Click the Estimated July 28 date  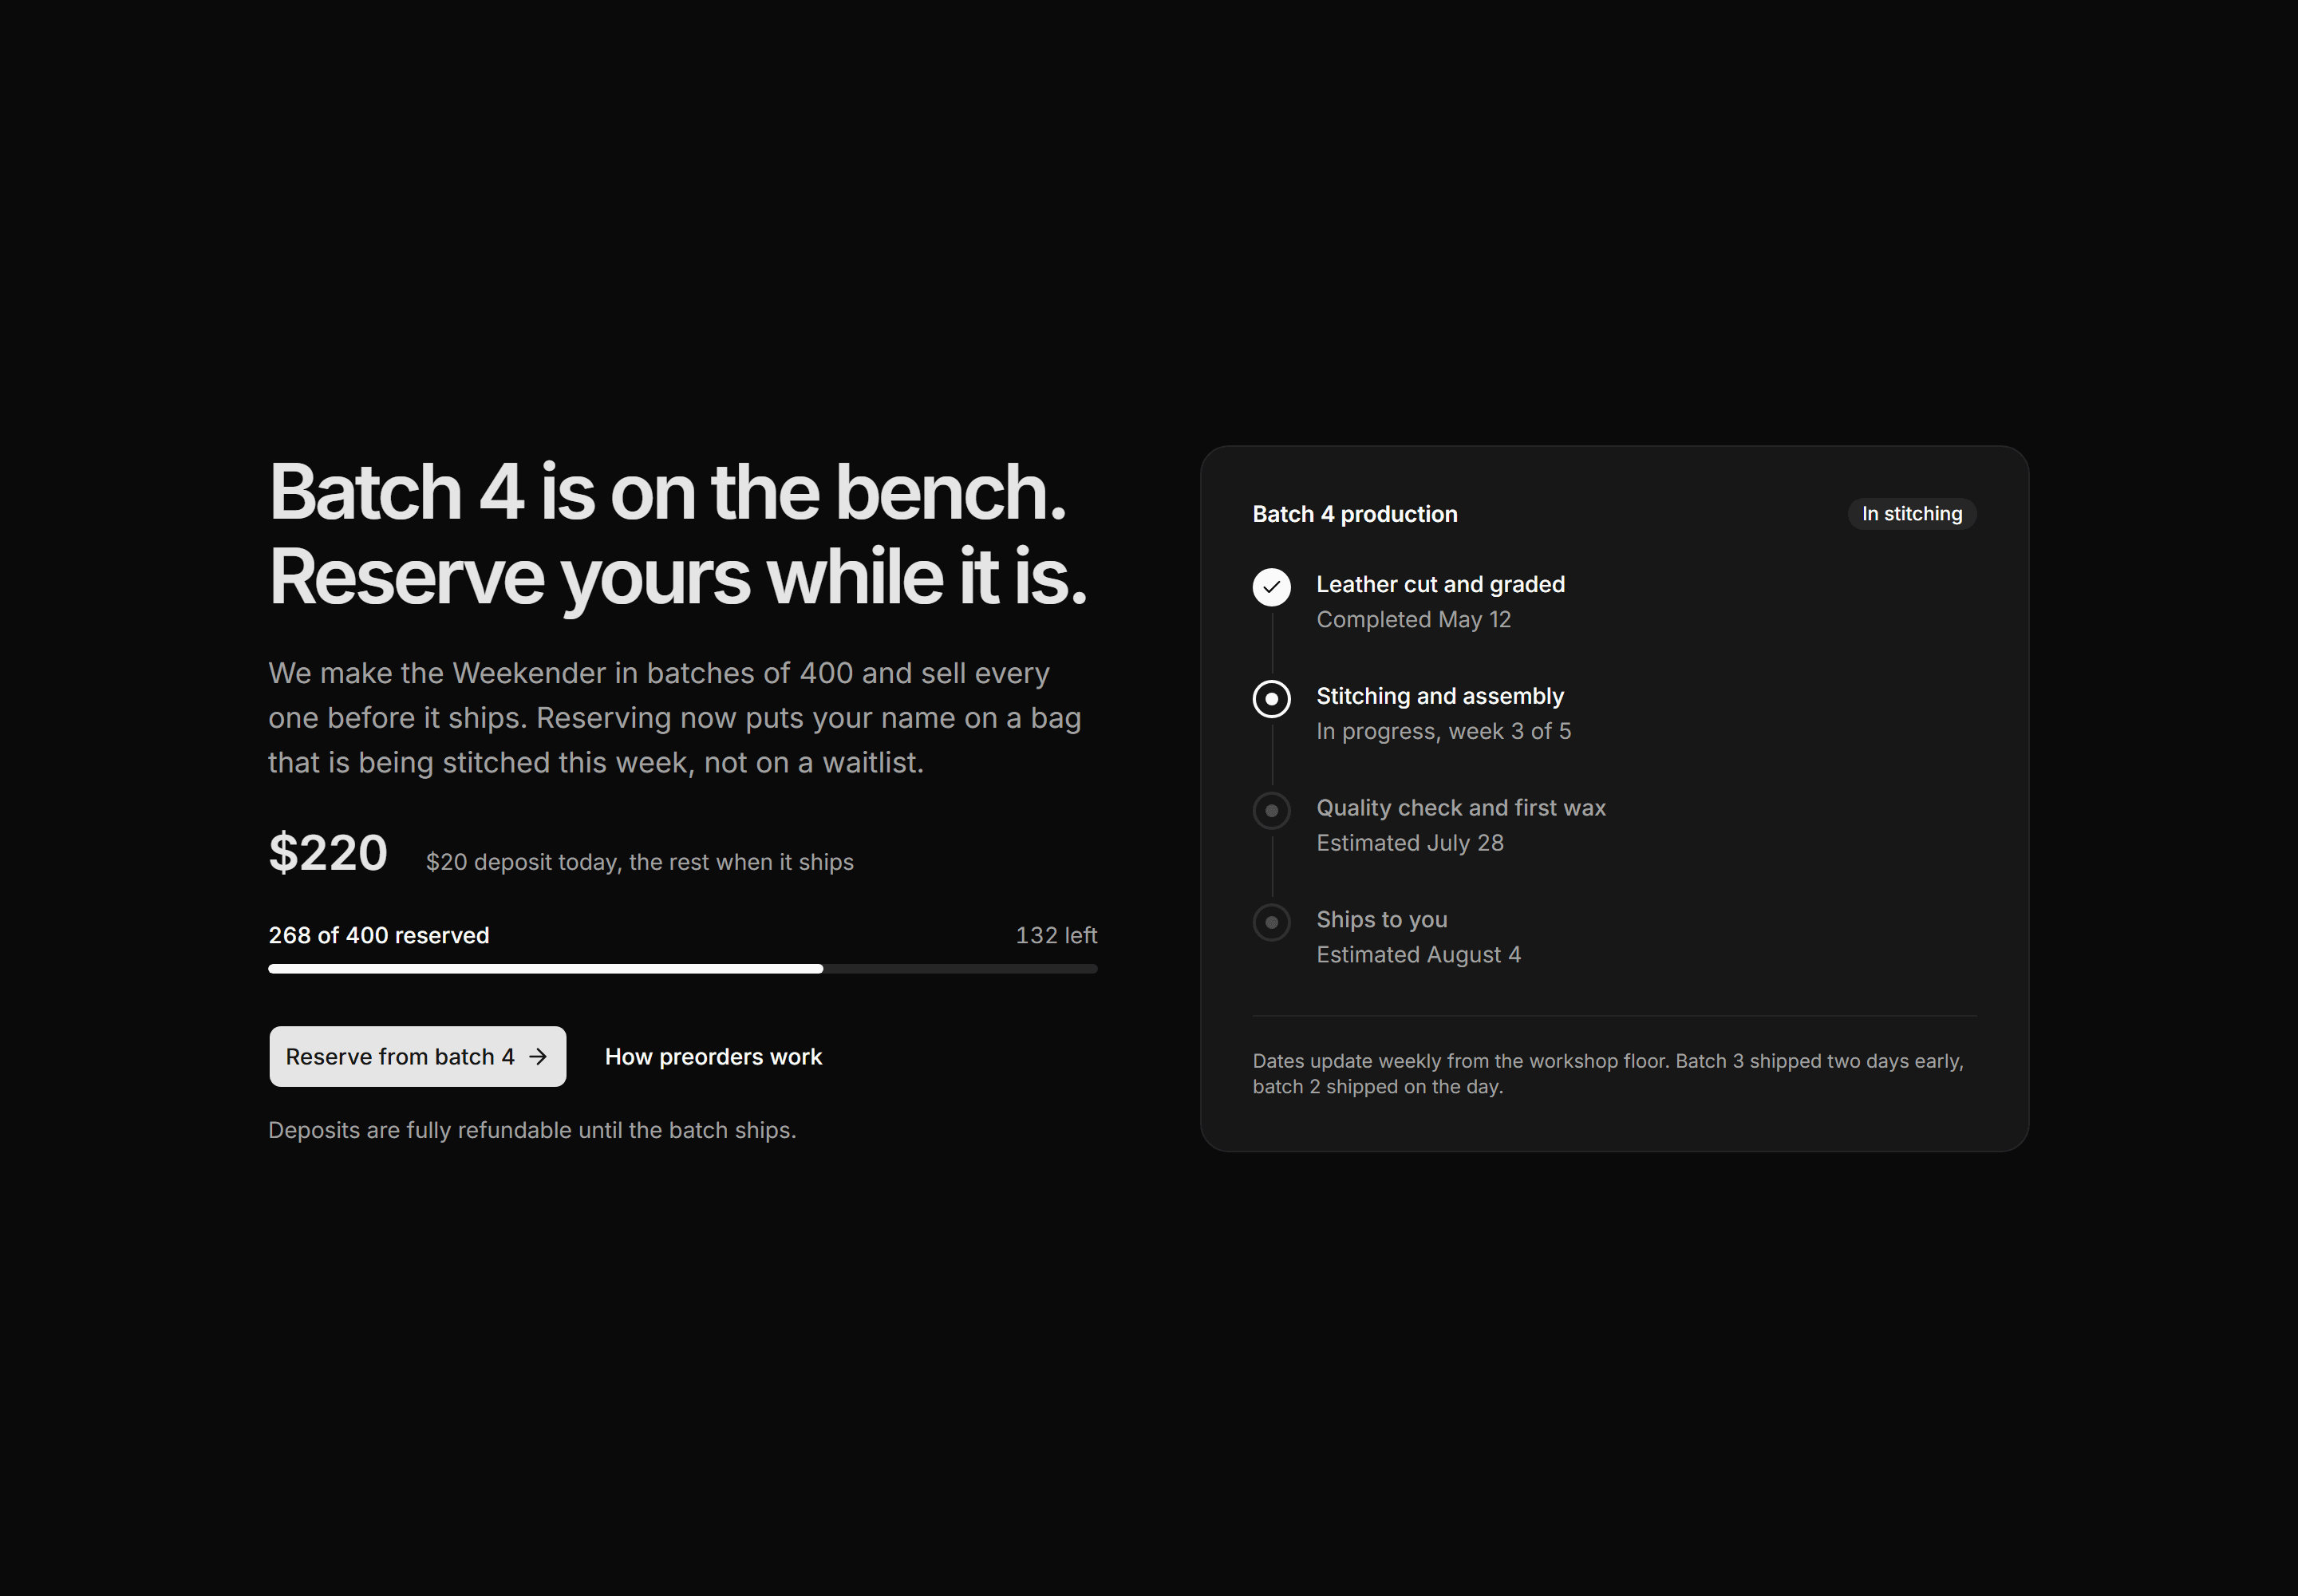pos(1409,843)
